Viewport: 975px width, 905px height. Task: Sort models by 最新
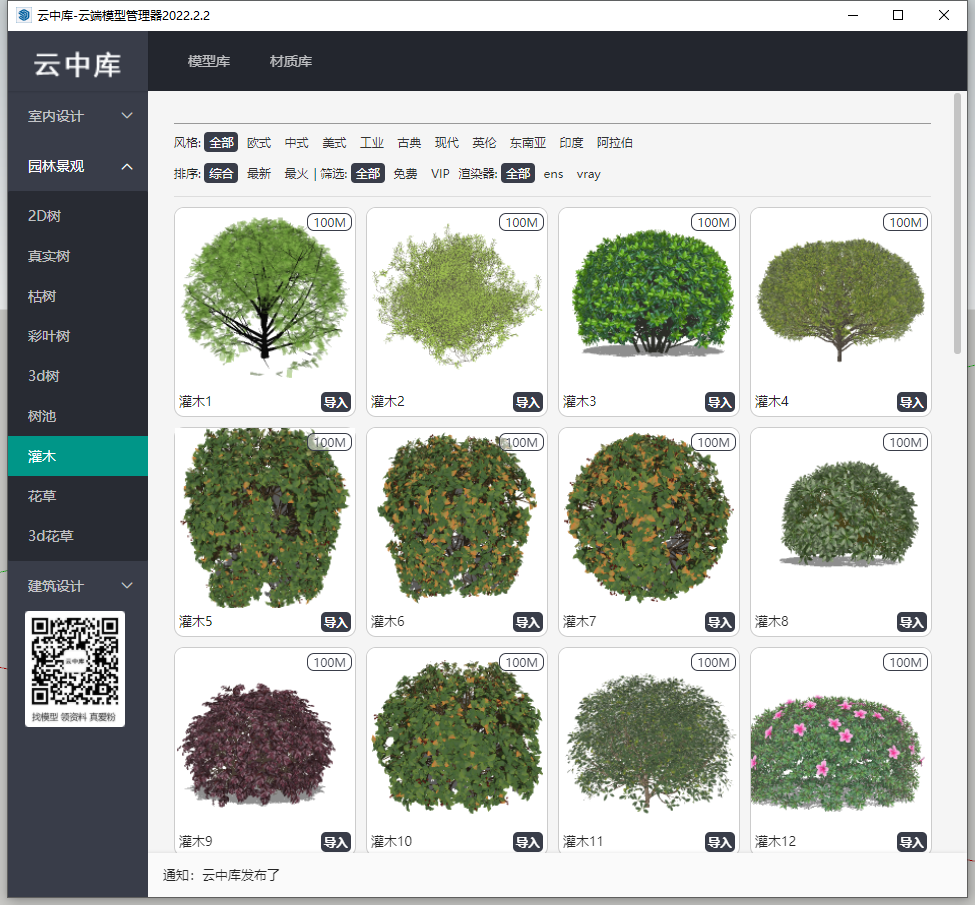coord(259,174)
